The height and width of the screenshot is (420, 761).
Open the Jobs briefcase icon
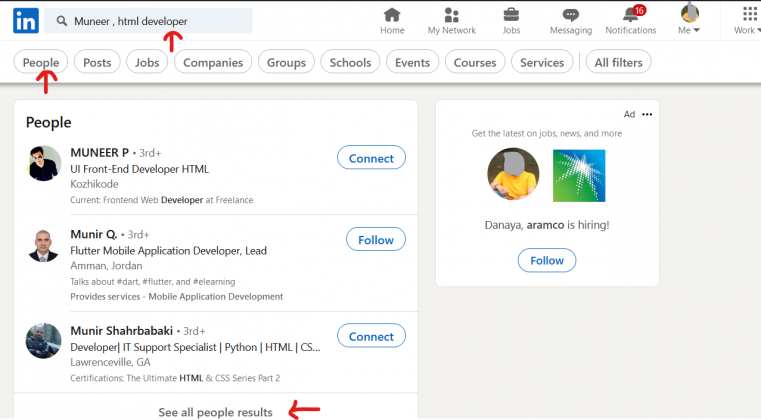(511, 15)
